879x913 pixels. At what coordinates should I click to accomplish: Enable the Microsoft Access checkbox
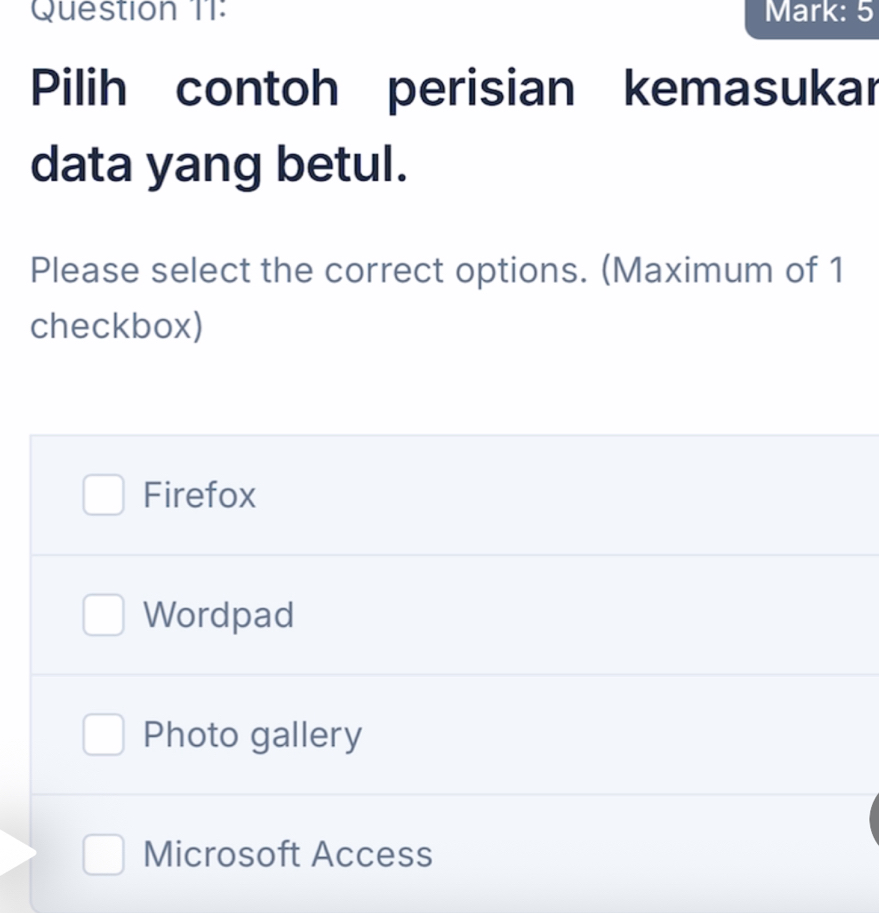click(104, 855)
